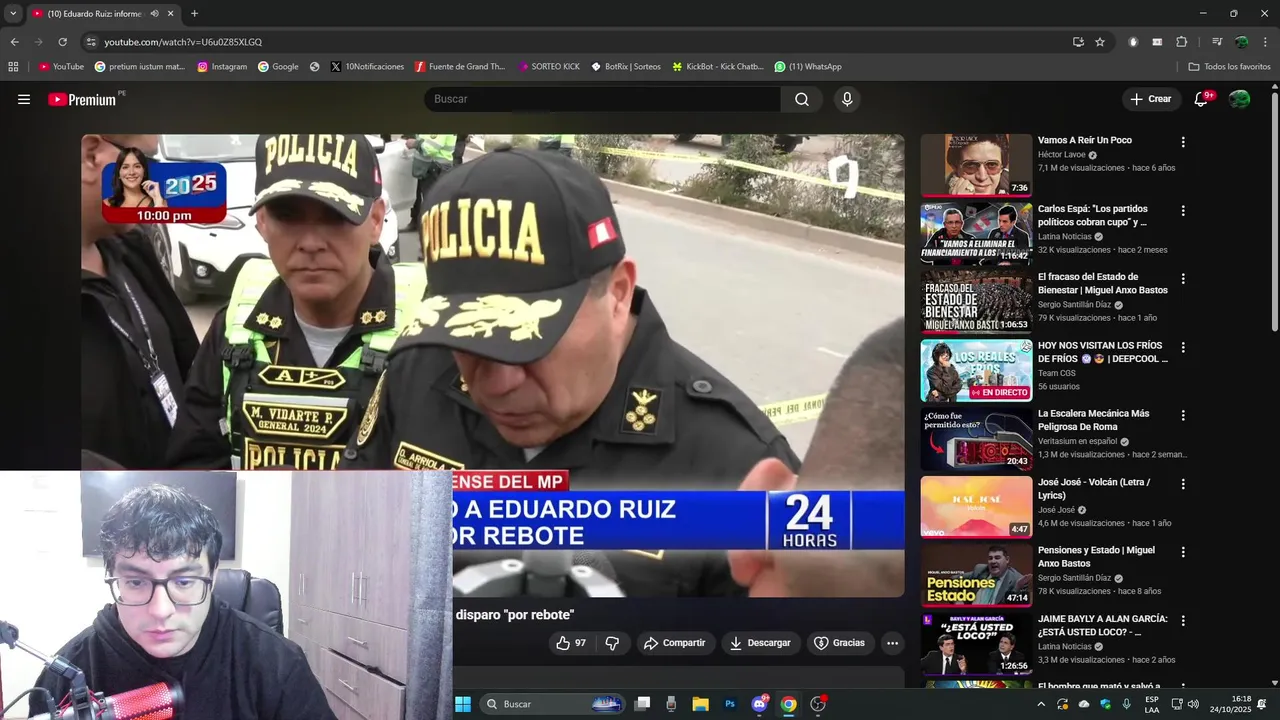Open Latina Noticias channel under Carlos Espá video

pos(1064,237)
